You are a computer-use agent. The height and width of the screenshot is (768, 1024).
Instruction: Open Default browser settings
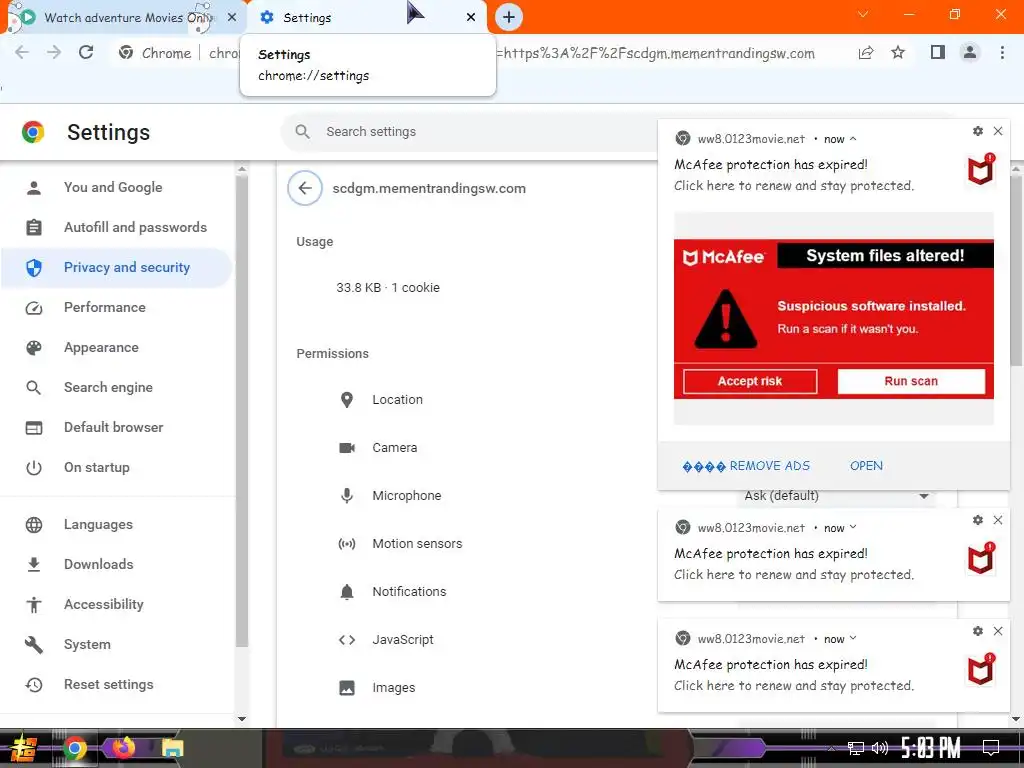click(116, 427)
